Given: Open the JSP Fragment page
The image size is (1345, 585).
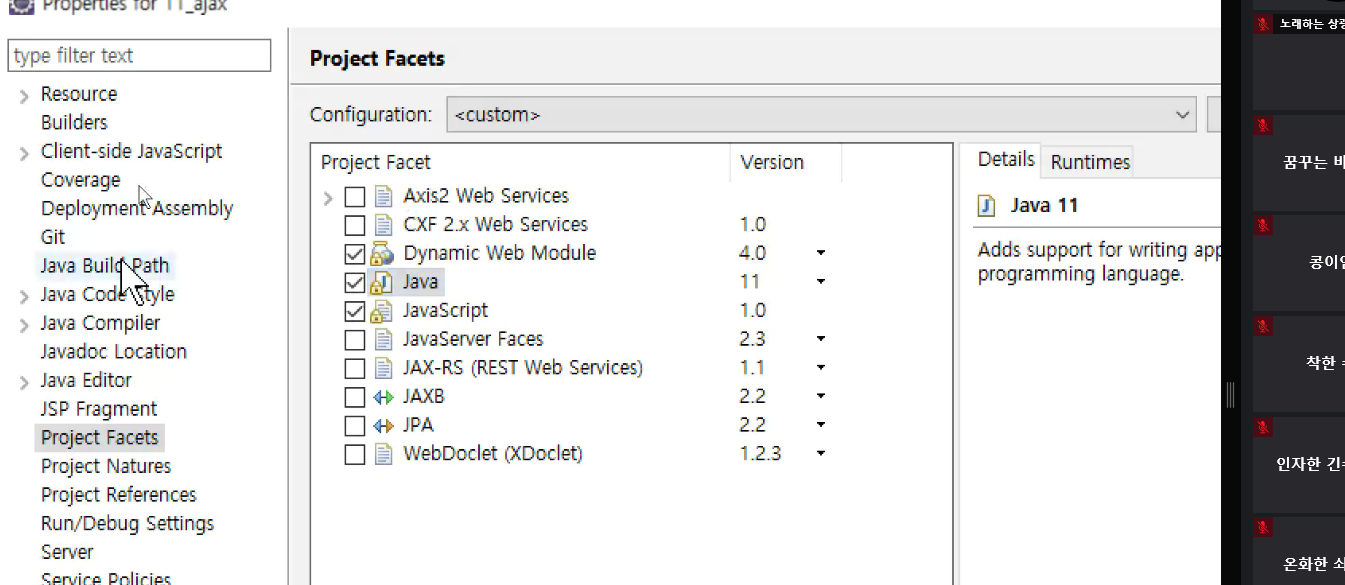Looking at the screenshot, I should click(98, 409).
